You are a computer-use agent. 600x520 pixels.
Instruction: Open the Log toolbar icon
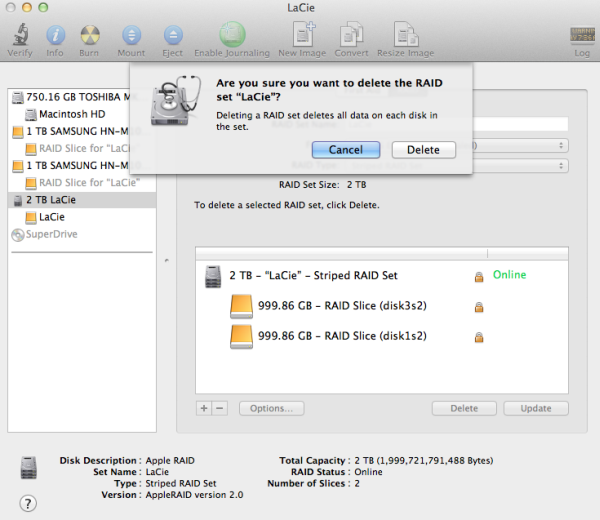coord(582,34)
